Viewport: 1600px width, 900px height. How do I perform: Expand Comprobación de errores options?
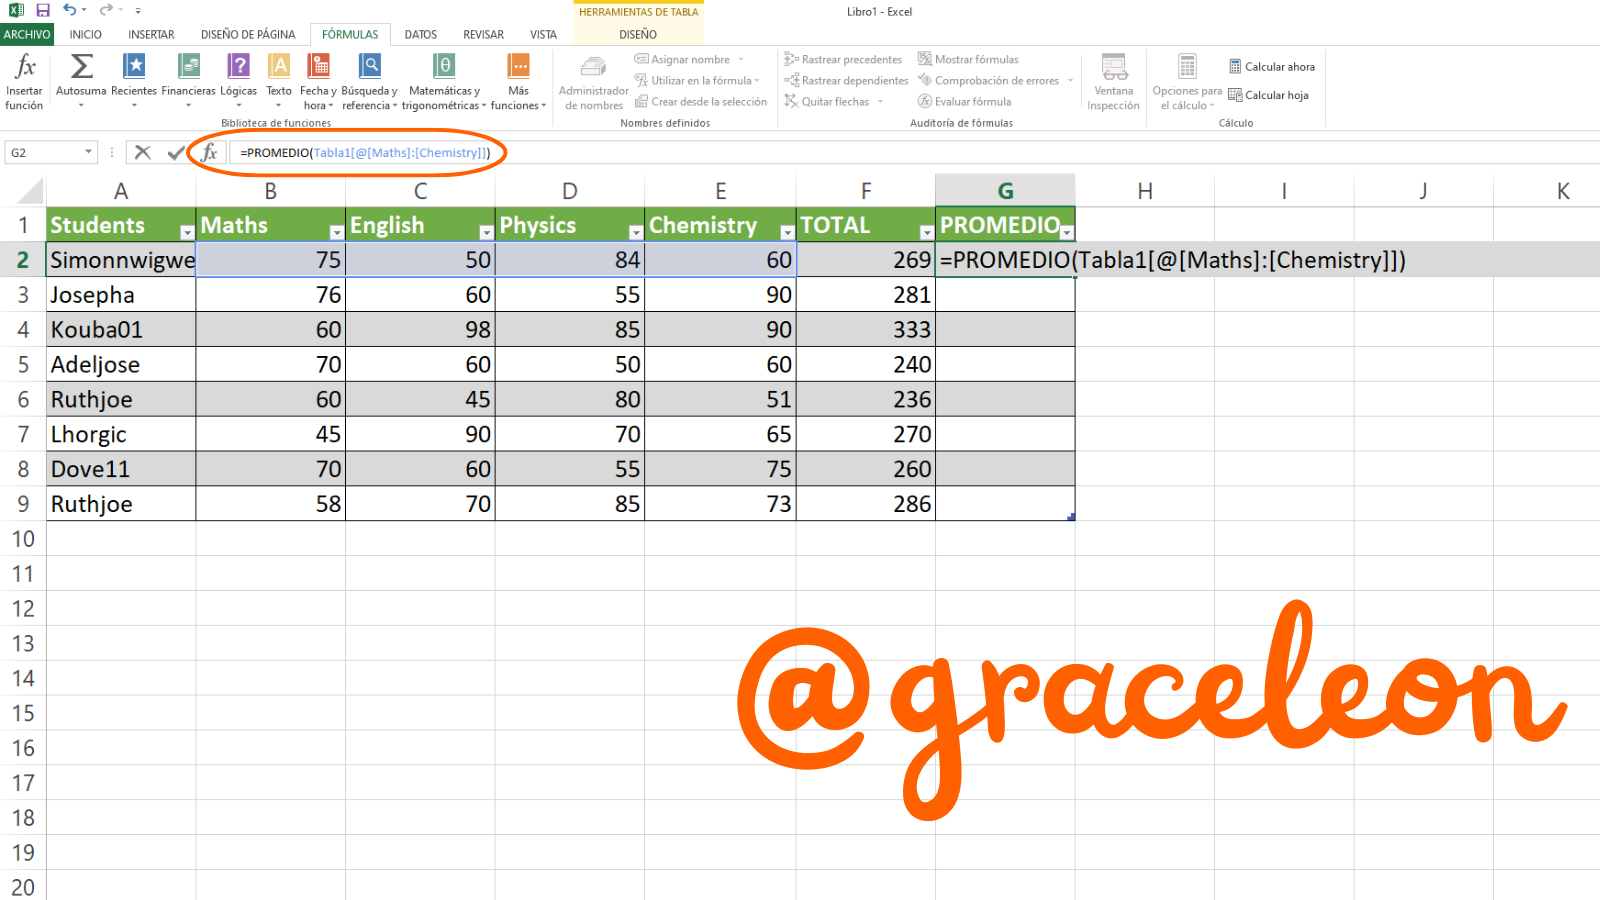tap(1070, 81)
